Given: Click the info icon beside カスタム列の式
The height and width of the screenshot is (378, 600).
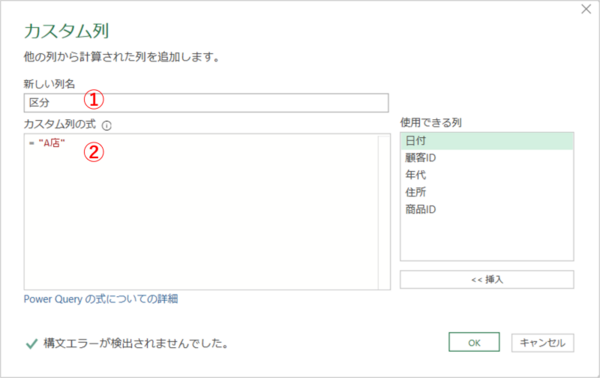Looking at the screenshot, I should [107, 125].
